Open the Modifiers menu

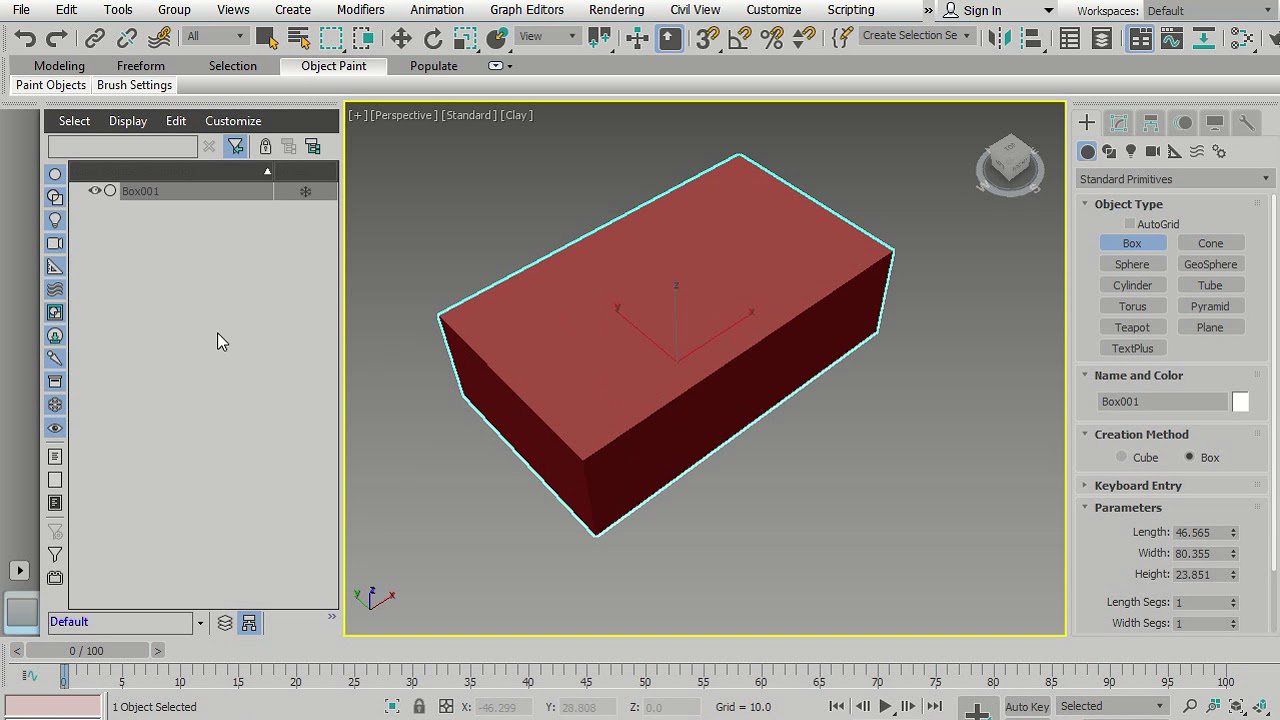pyautogui.click(x=360, y=10)
